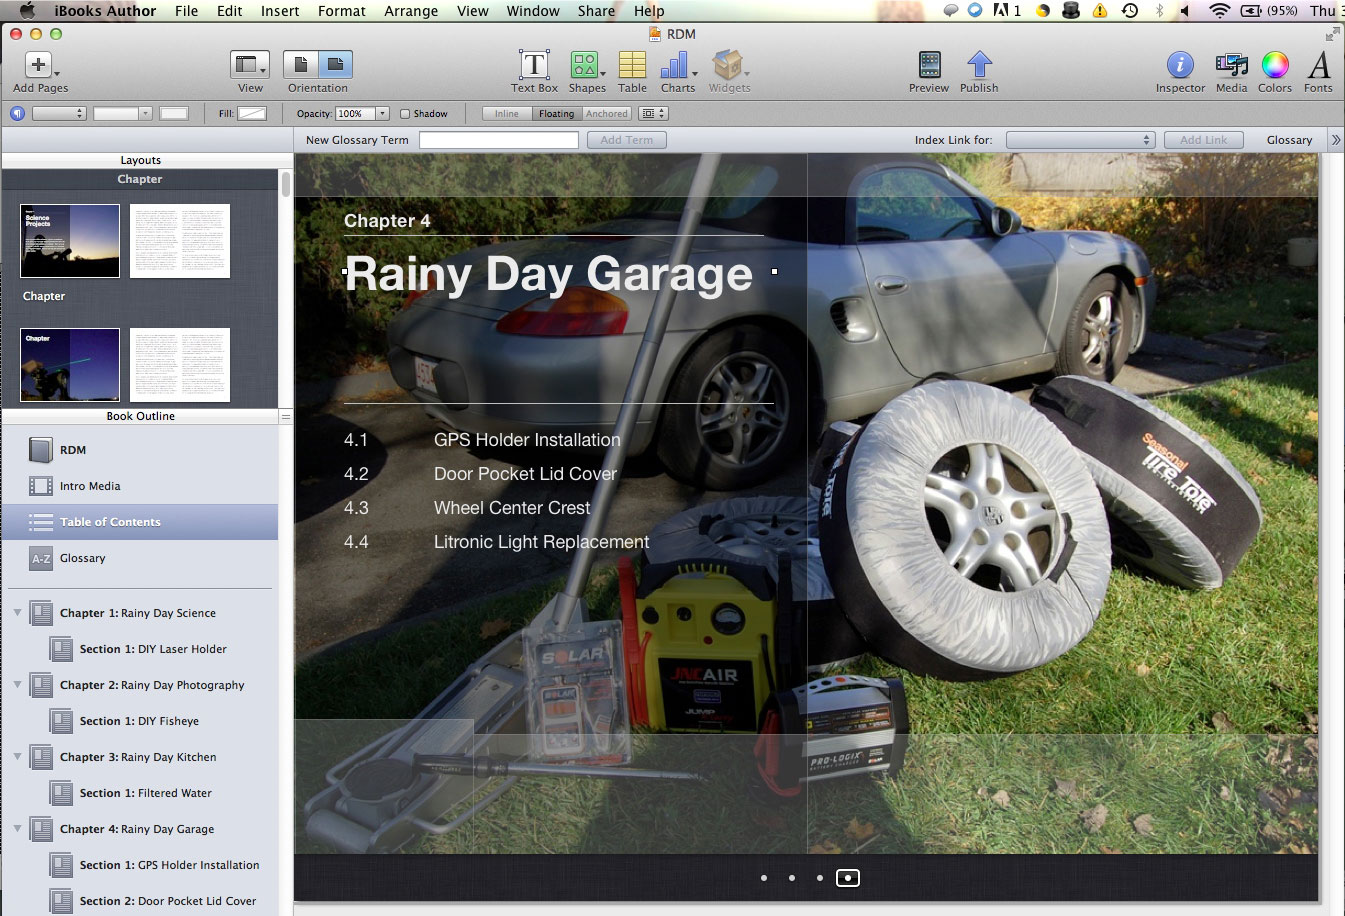Open the Fonts panel
Viewport: 1345px width, 916px height.
(x=1319, y=65)
